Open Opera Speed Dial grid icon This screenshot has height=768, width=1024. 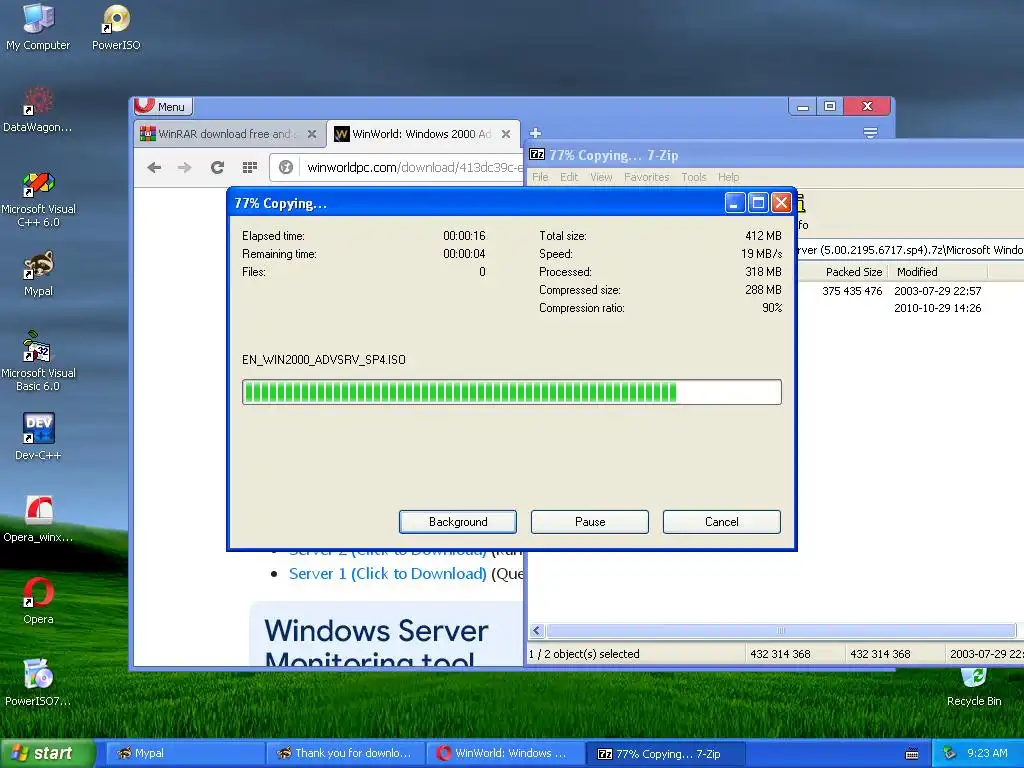coord(249,167)
